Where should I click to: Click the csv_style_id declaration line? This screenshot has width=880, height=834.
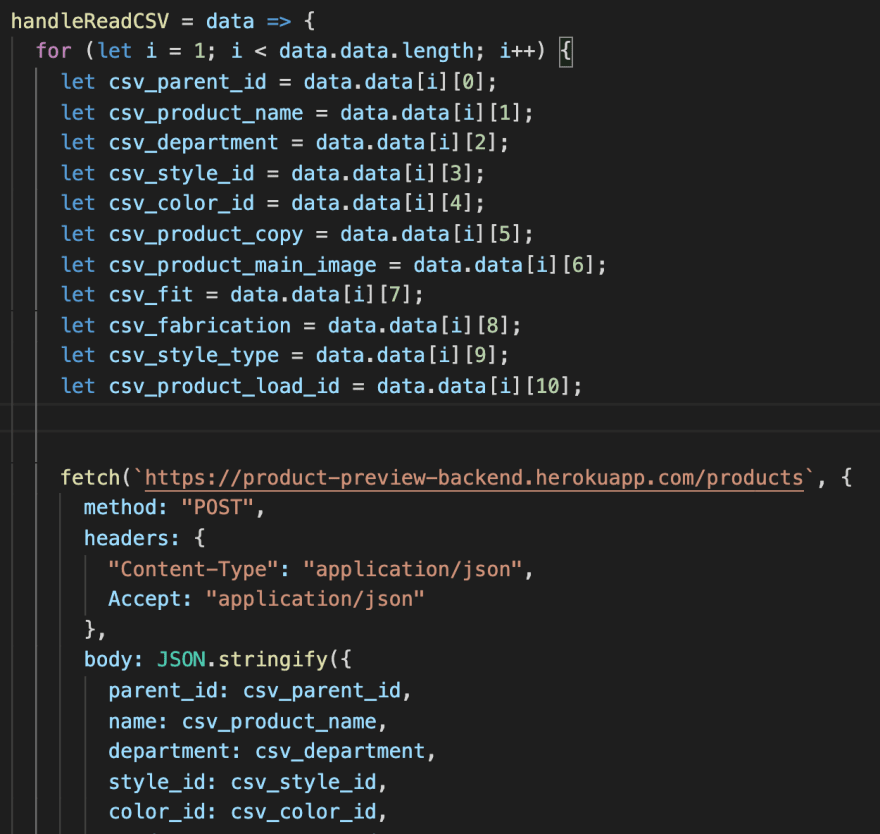coord(273,173)
